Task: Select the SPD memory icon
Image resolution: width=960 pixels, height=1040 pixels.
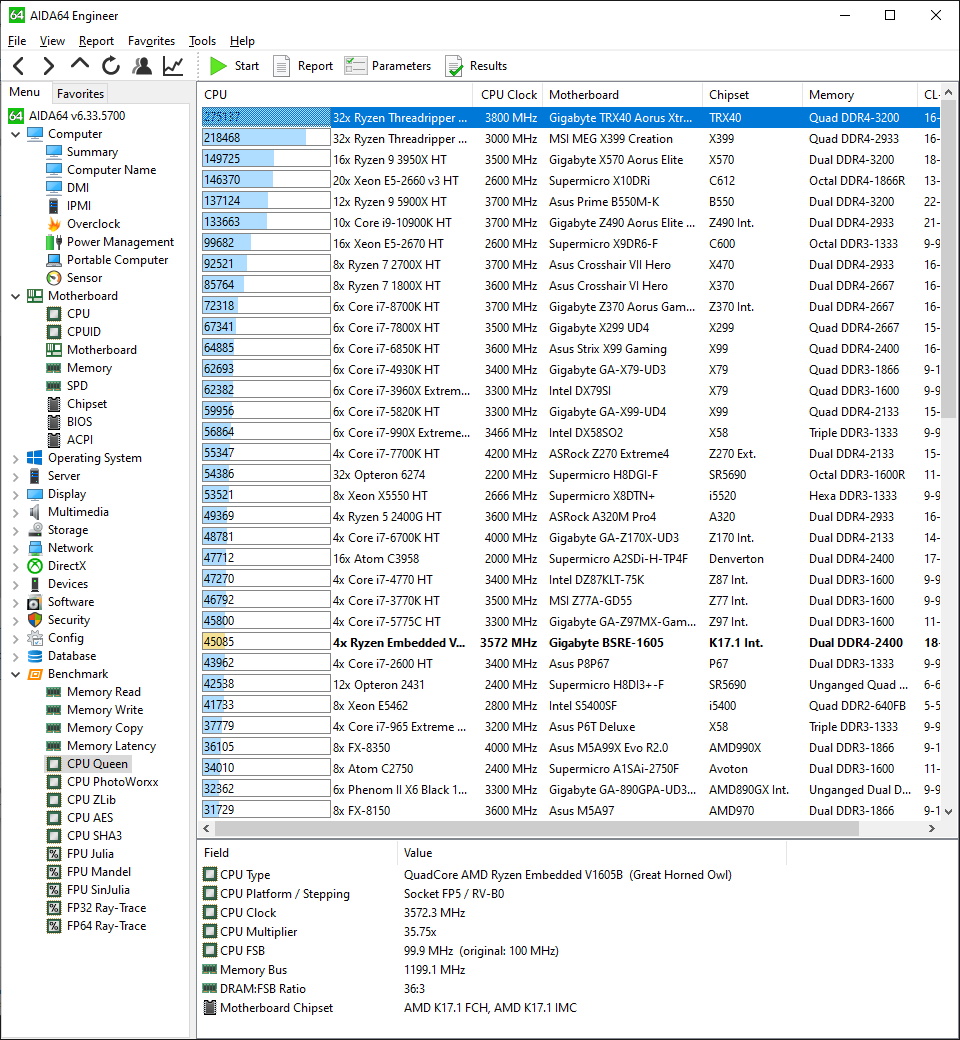Action: pos(54,385)
